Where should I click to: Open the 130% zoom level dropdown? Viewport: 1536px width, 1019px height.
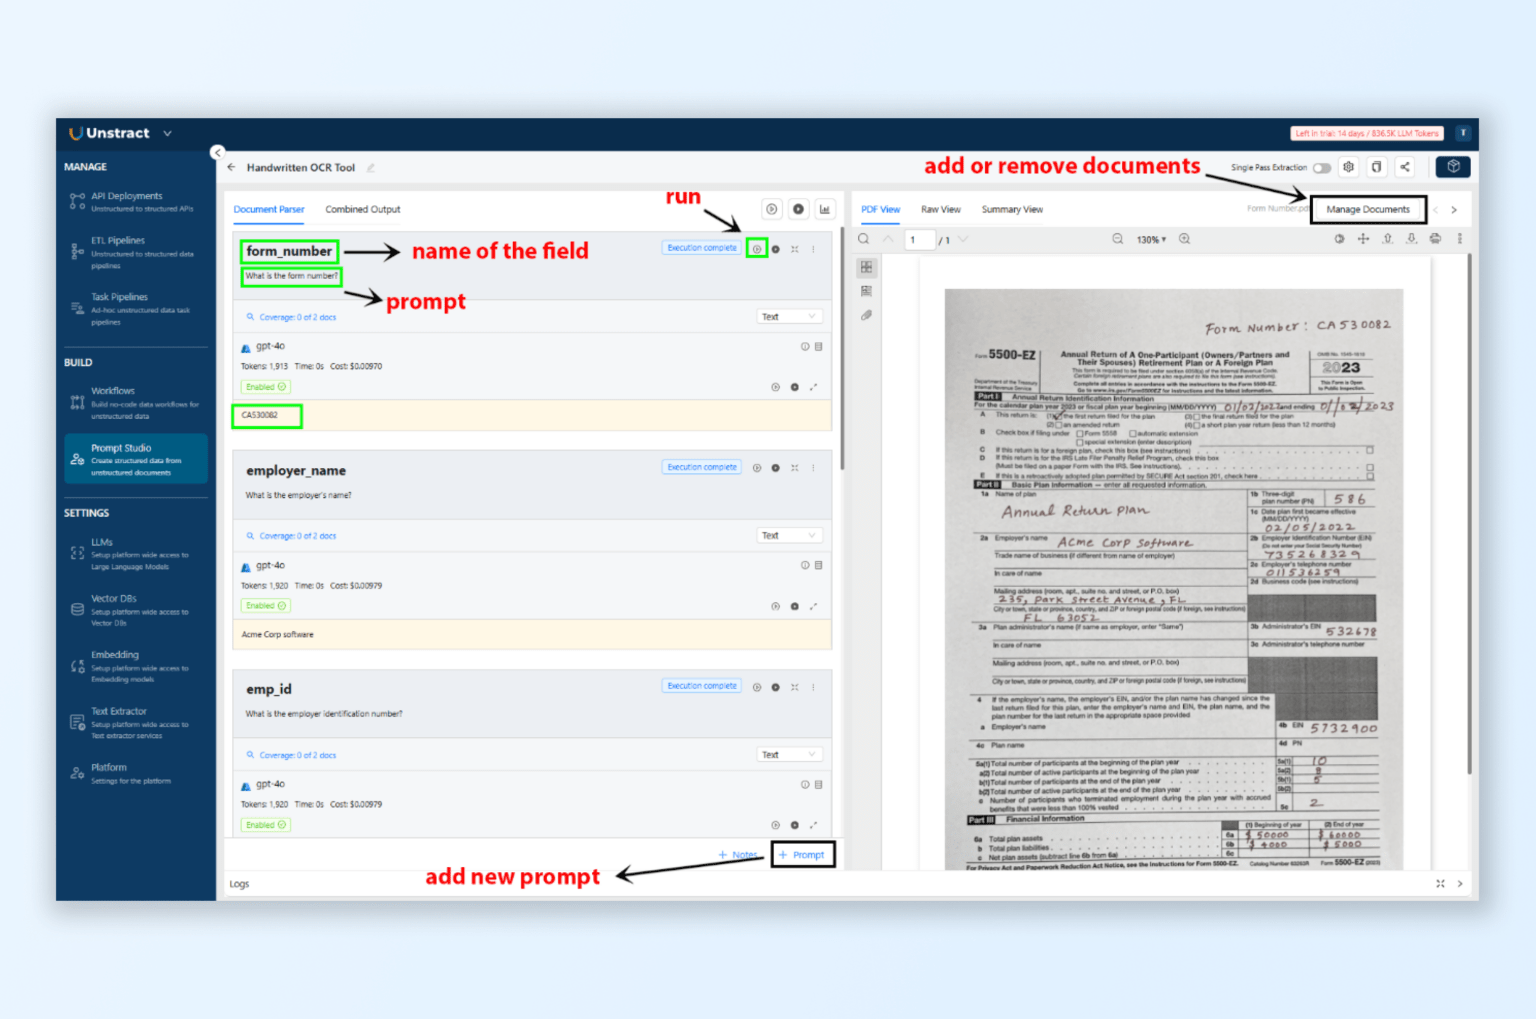pyautogui.click(x=1151, y=240)
